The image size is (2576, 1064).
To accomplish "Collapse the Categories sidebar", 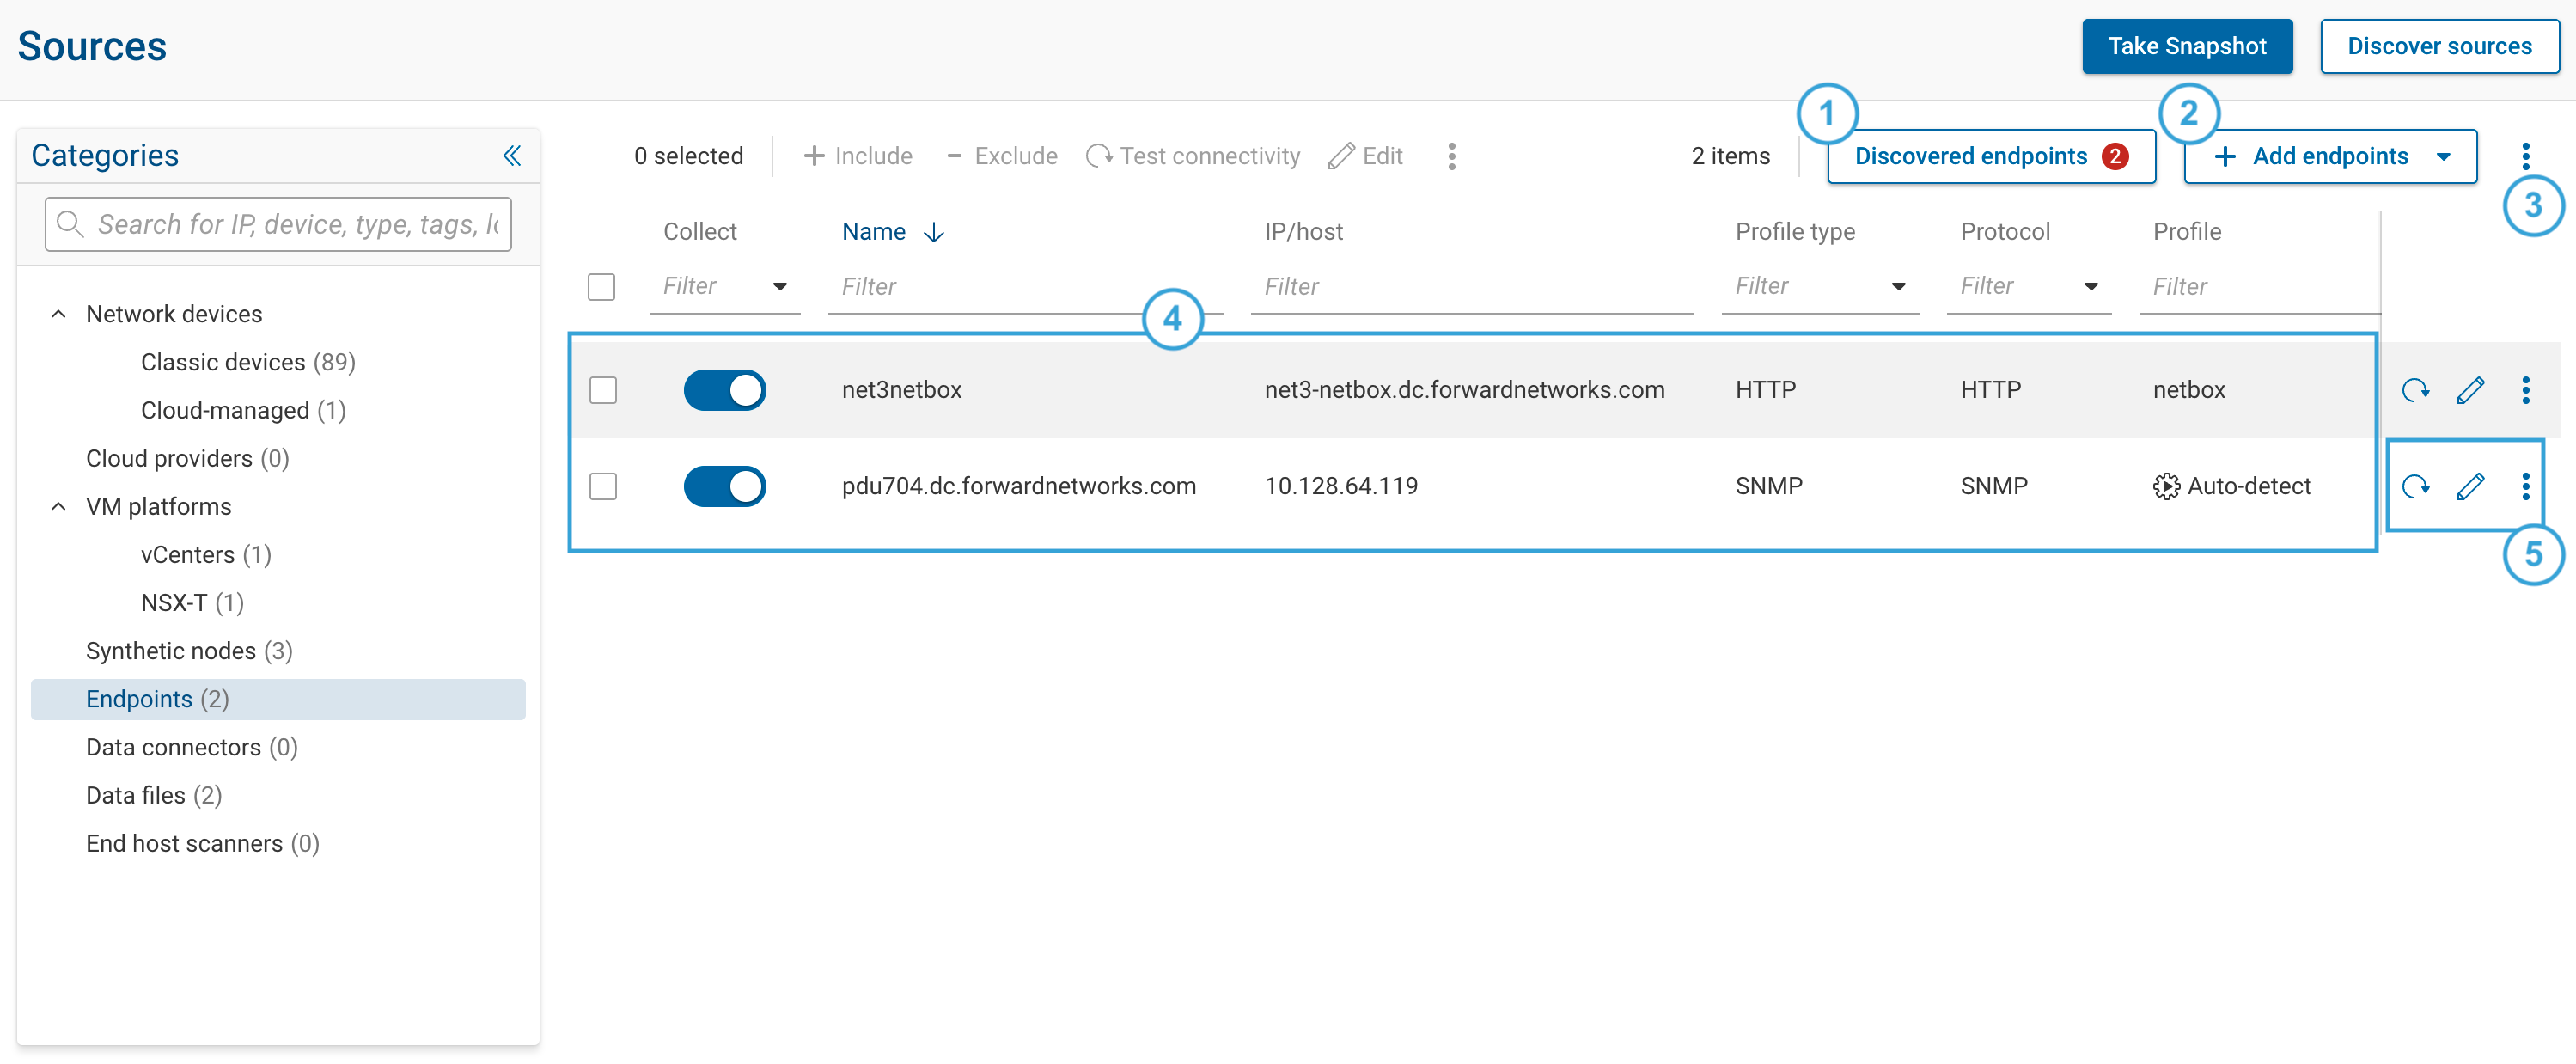I will (x=513, y=156).
